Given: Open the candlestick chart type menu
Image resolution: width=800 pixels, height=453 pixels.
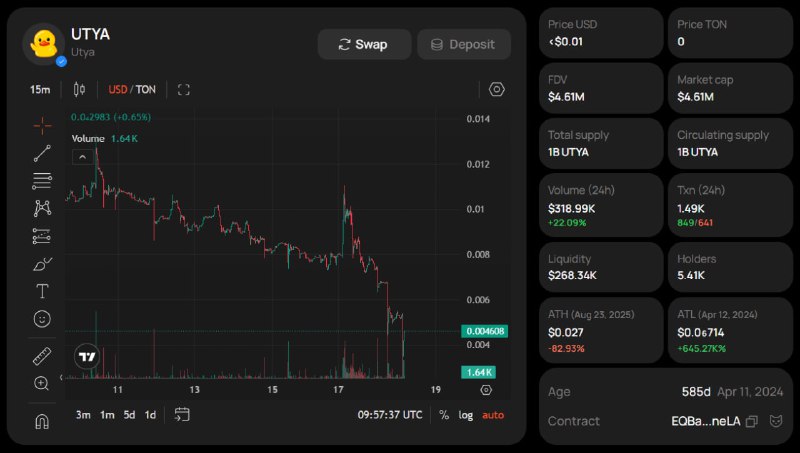Looking at the screenshot, I should [x=80, y=90].
